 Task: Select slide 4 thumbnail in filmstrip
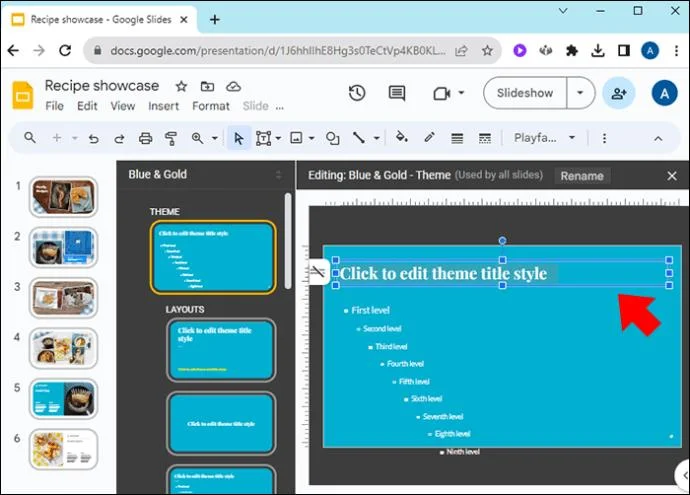[63, 348]
